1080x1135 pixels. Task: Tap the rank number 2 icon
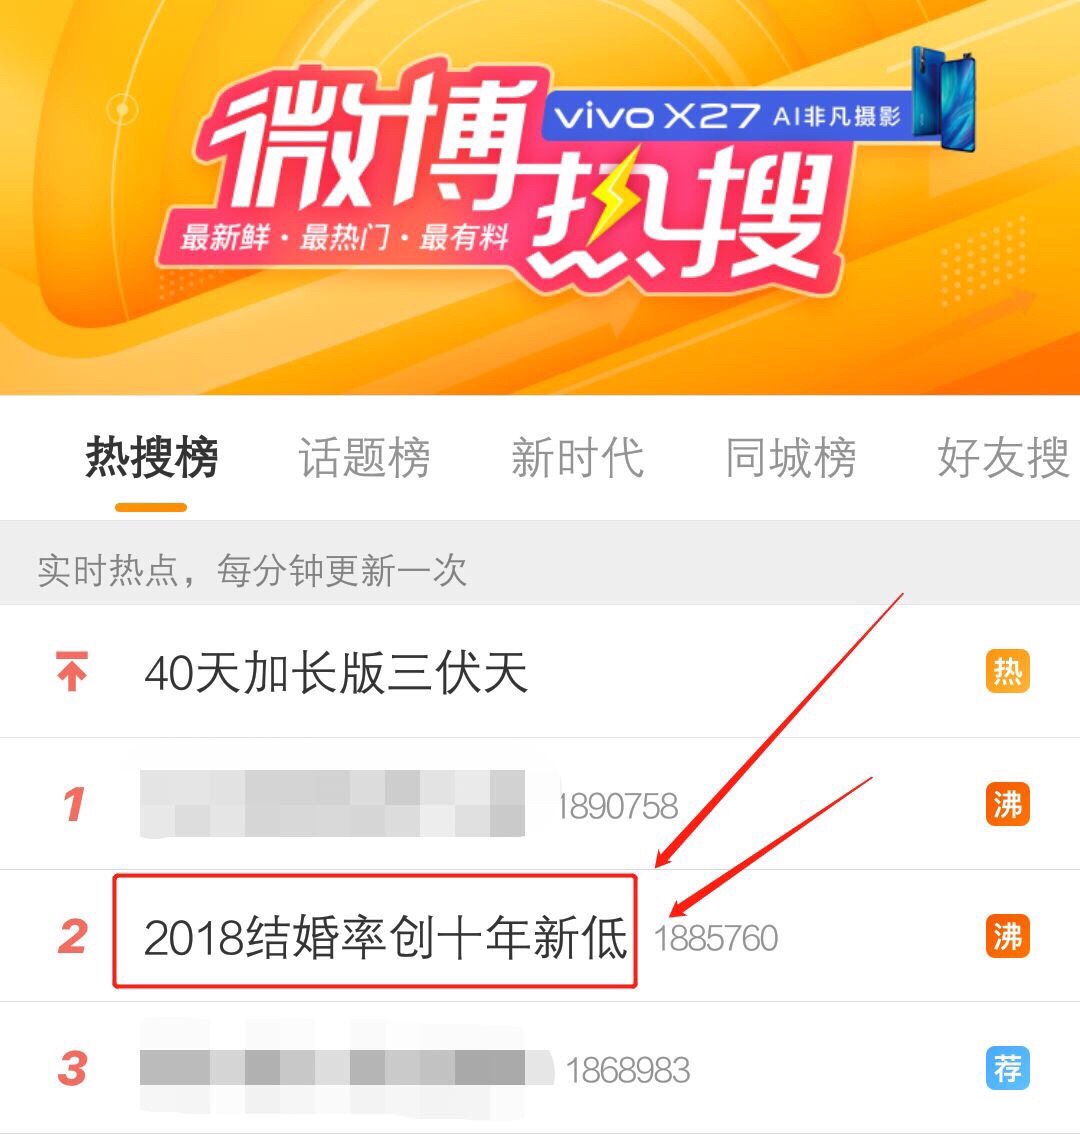click(x=72, y=936)
